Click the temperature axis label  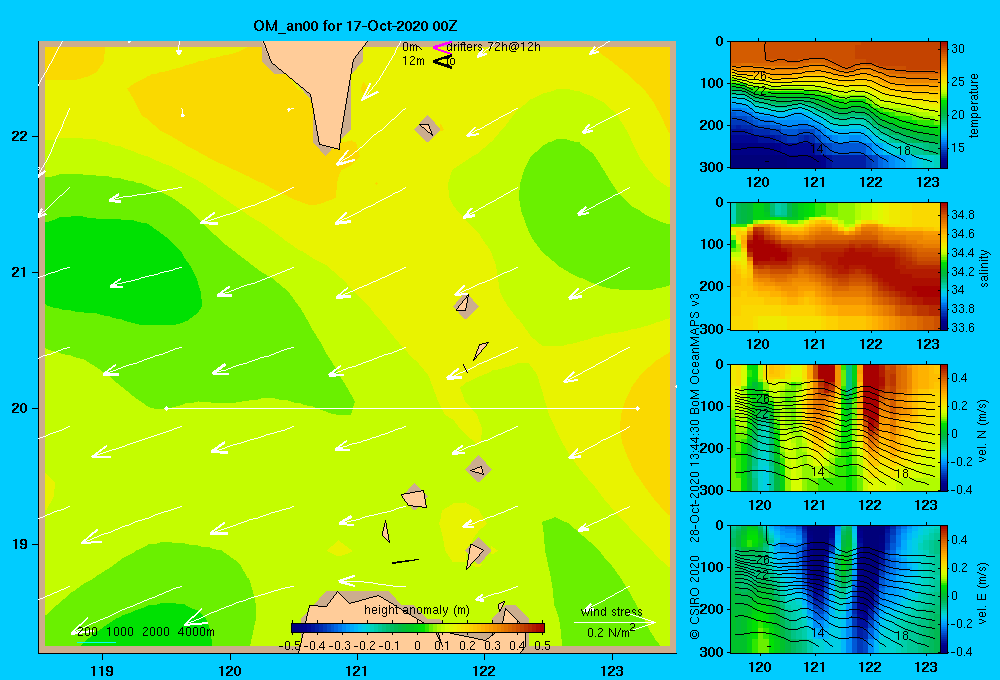[974, 105]
